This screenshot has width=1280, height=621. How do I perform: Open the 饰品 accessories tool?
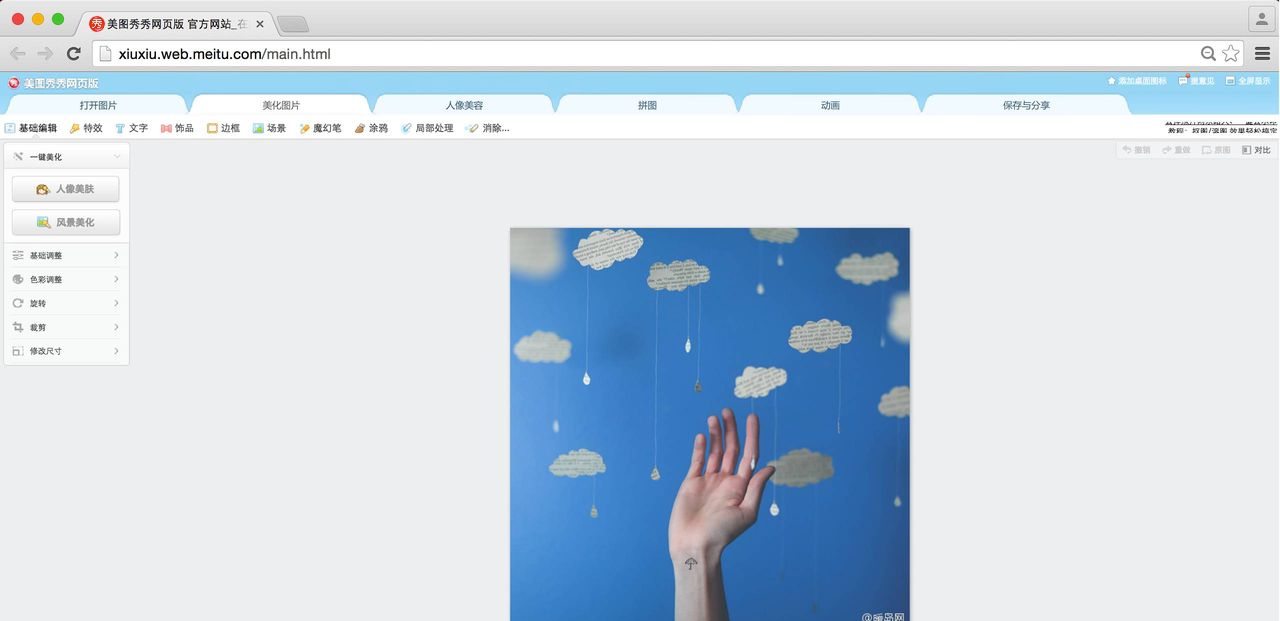(177, 128)
